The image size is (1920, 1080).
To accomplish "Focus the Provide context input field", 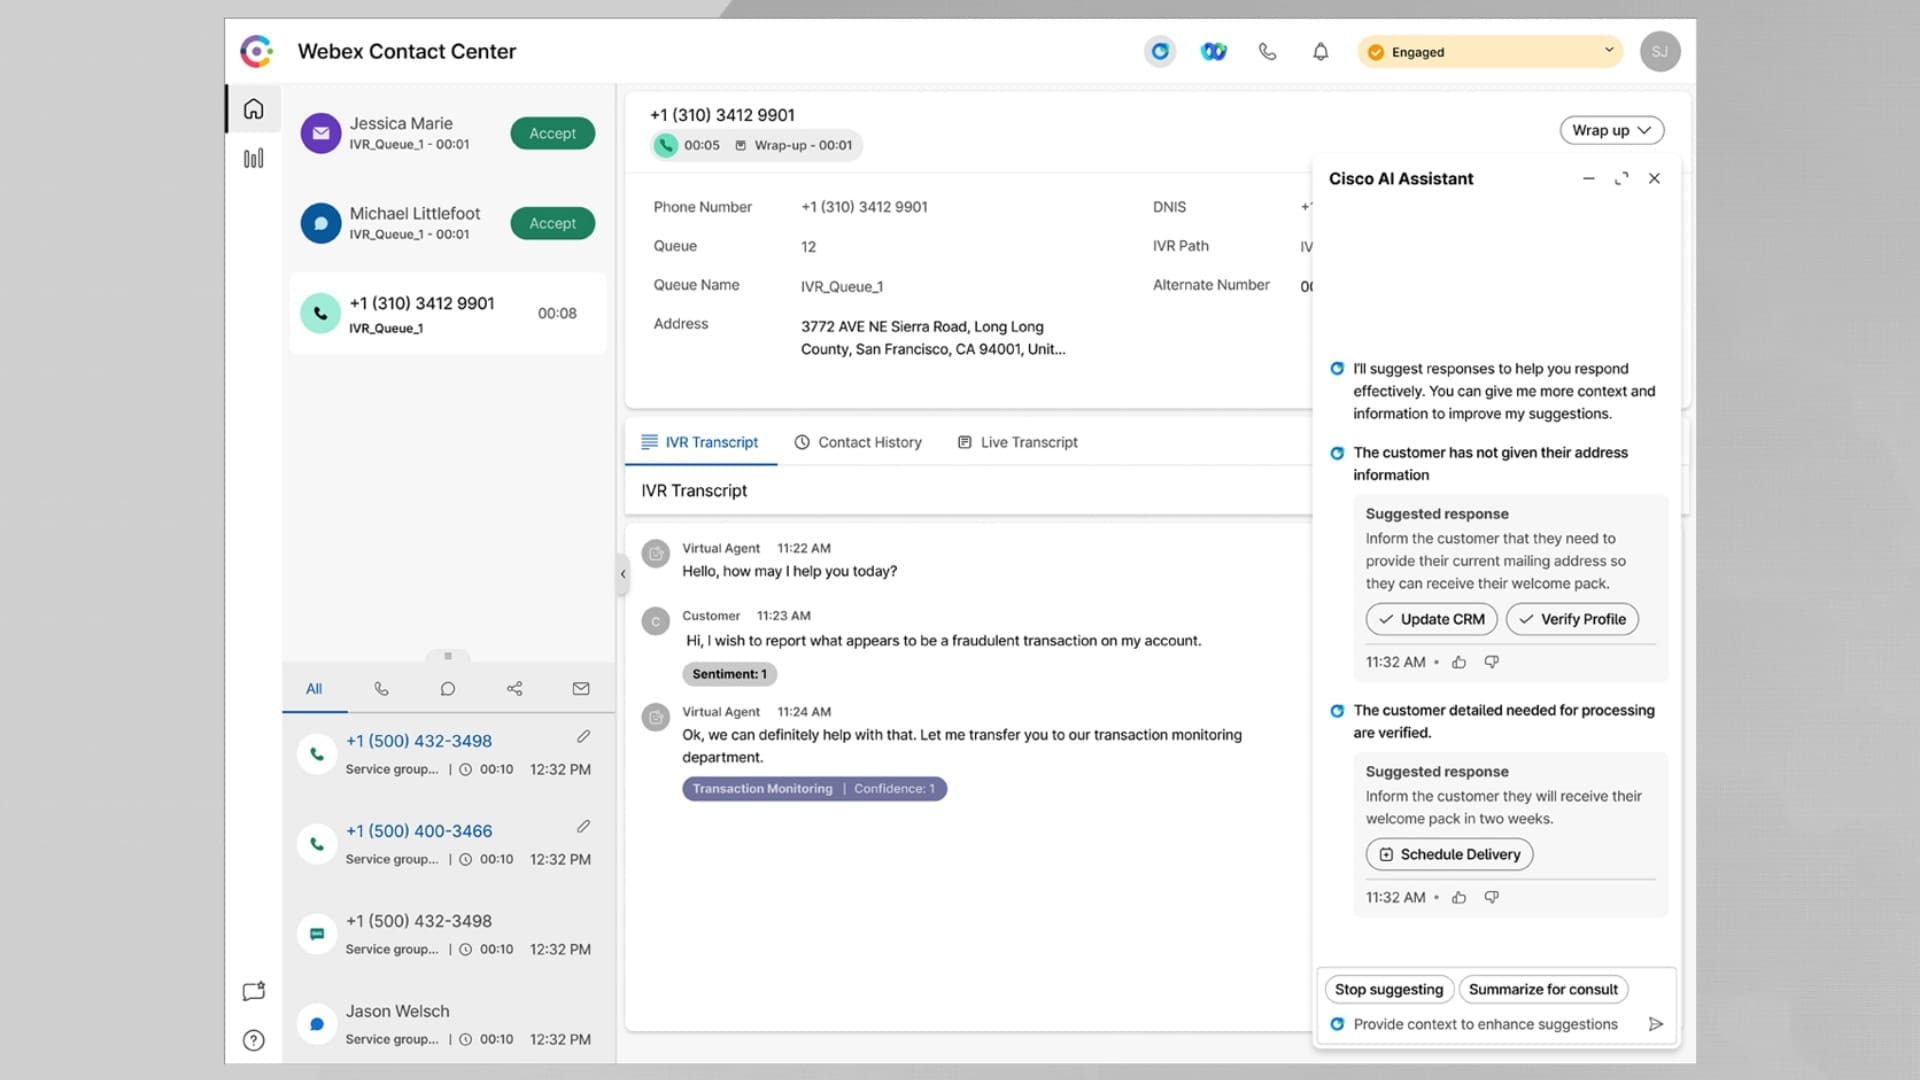I will 1485,1024.
